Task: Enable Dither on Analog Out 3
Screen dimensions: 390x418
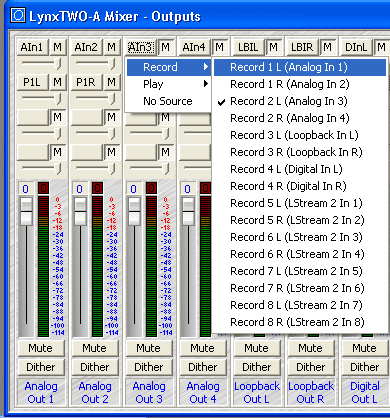Action: pos(149,367)
